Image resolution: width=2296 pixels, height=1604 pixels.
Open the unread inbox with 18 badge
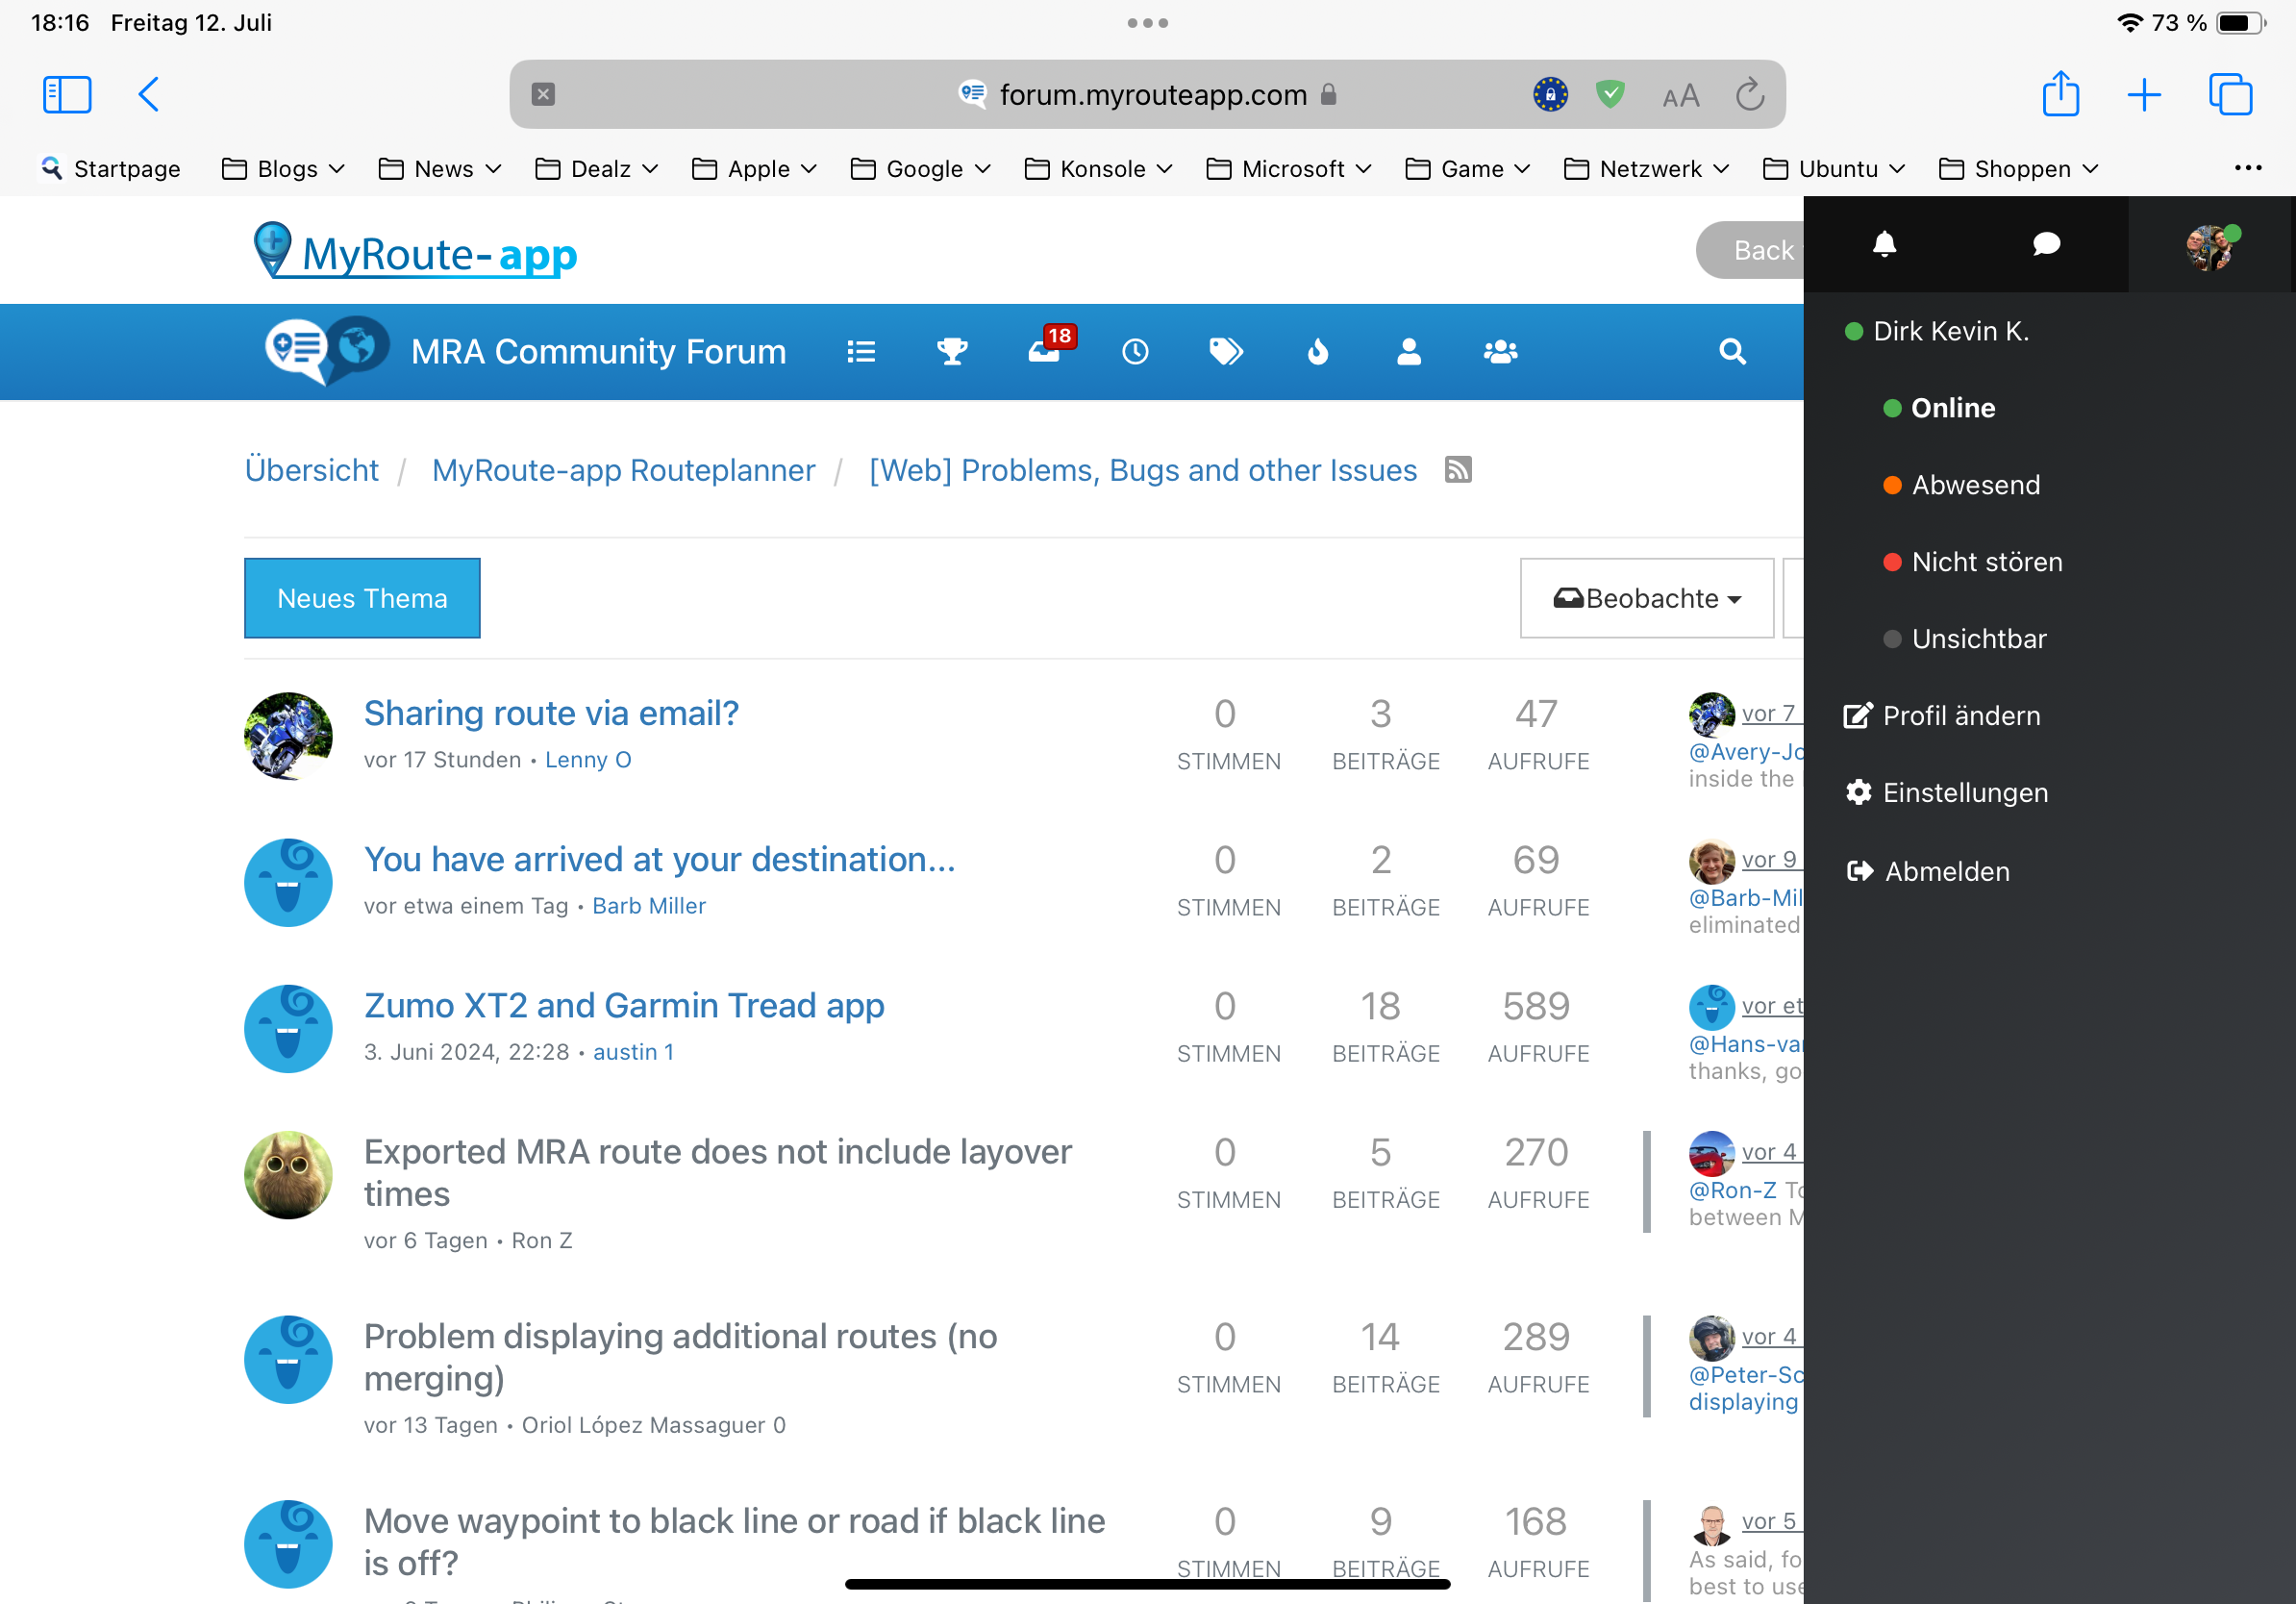[1045, 350]
